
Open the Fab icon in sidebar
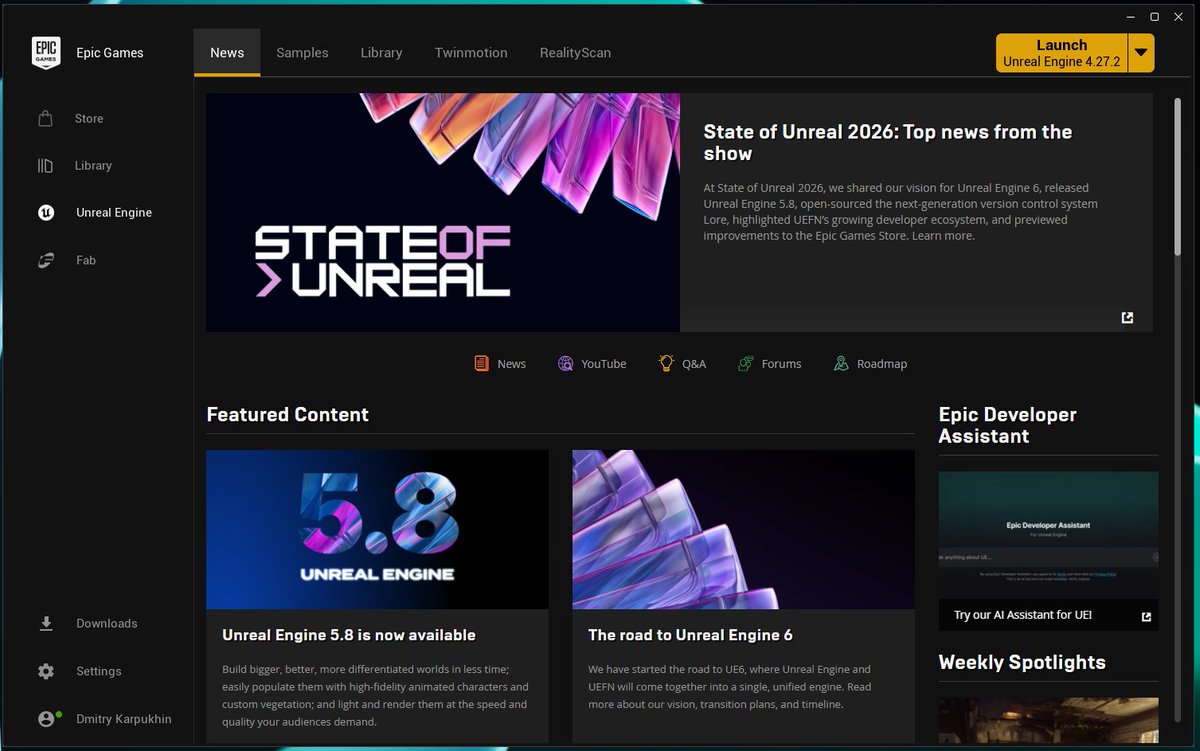[x=46, y=260]
